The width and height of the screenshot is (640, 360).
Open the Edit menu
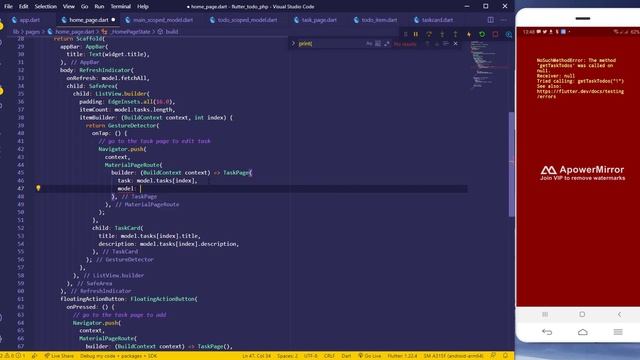tap(24, 6)
